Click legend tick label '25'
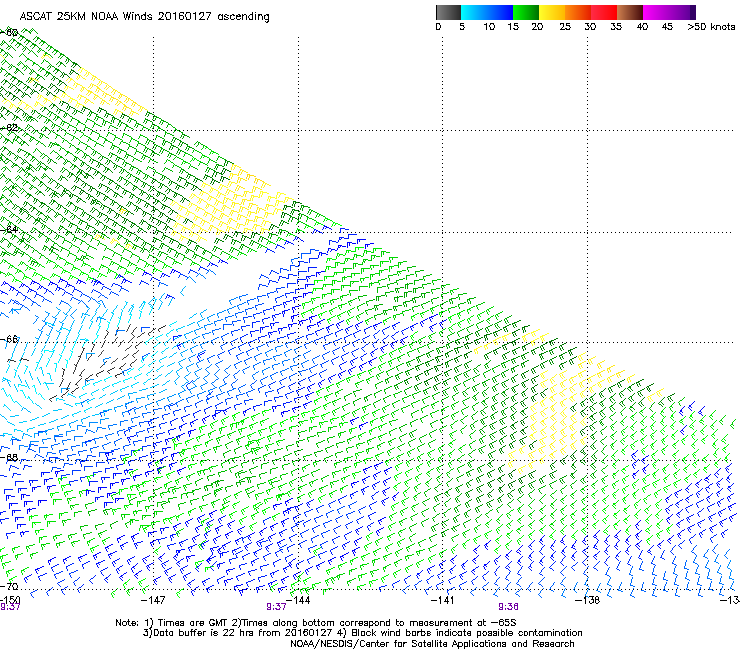The image size is (740, 650). tap(565, 27)
